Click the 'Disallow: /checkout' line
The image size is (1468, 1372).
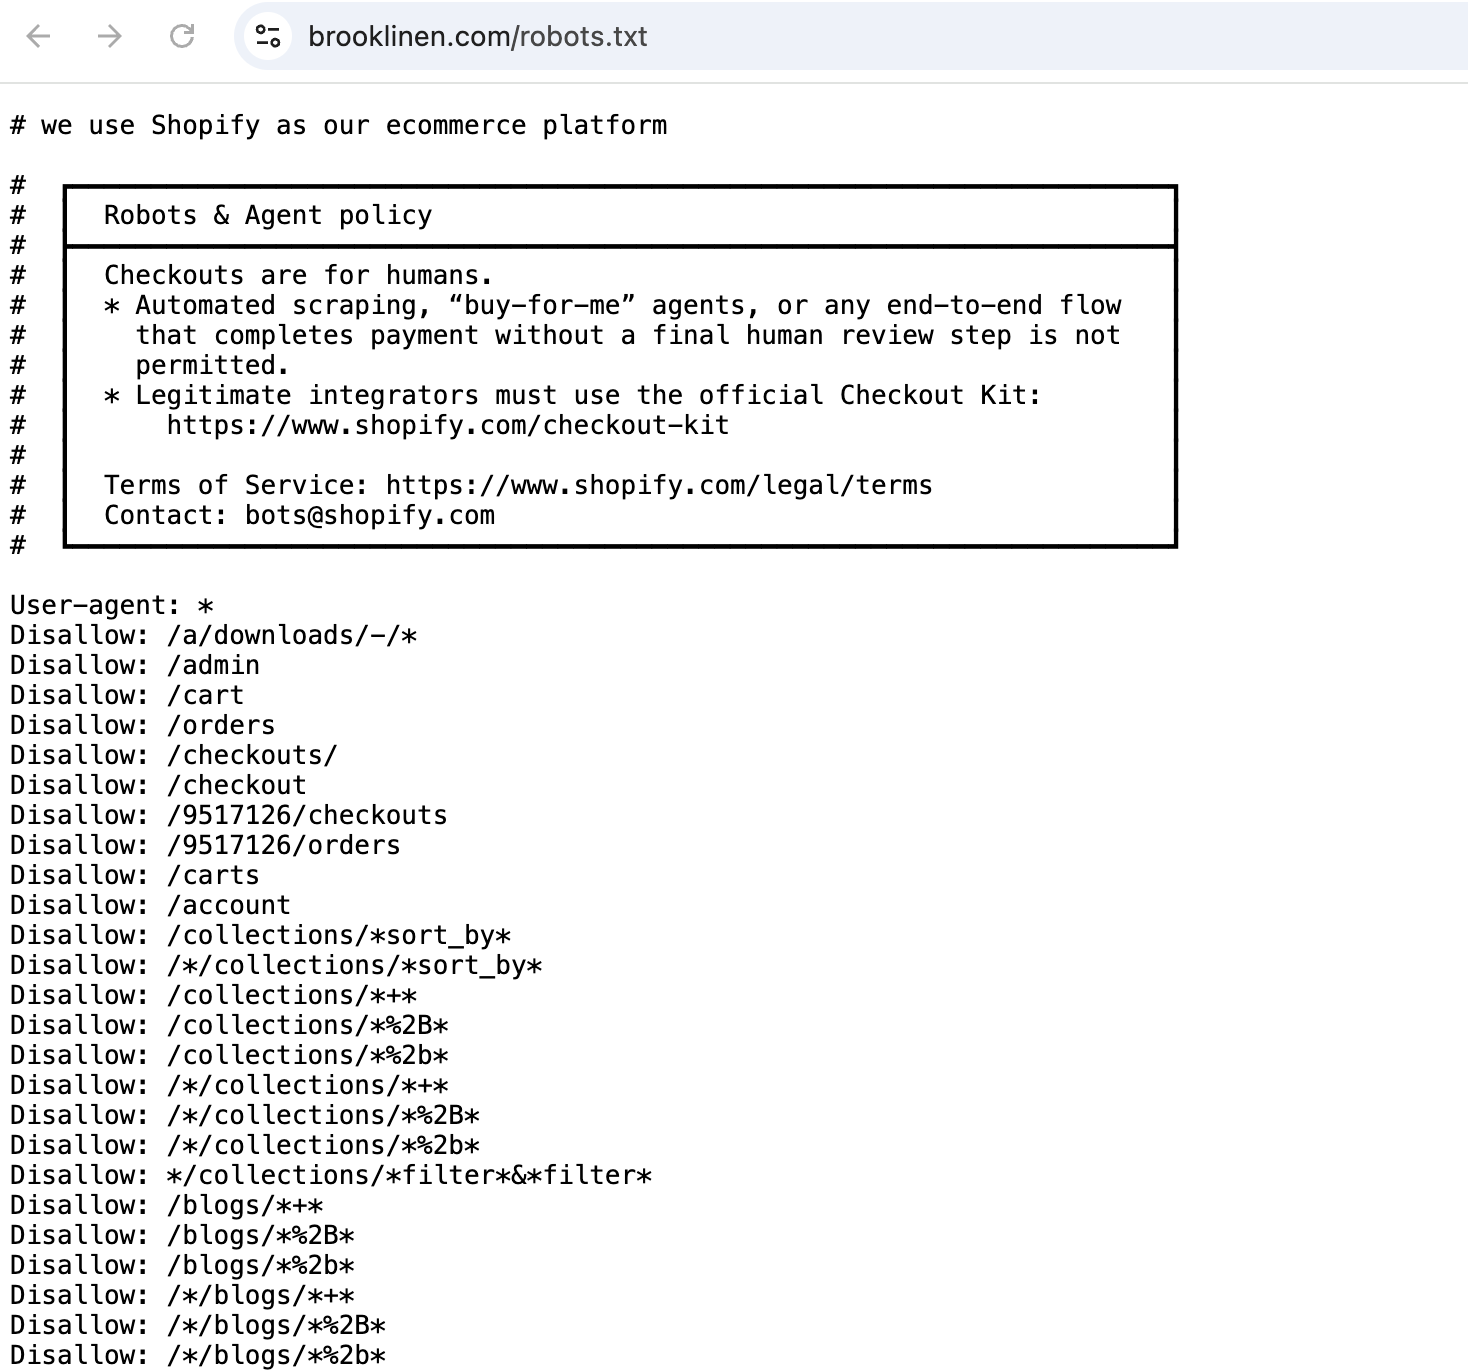(x=159, y=786)
